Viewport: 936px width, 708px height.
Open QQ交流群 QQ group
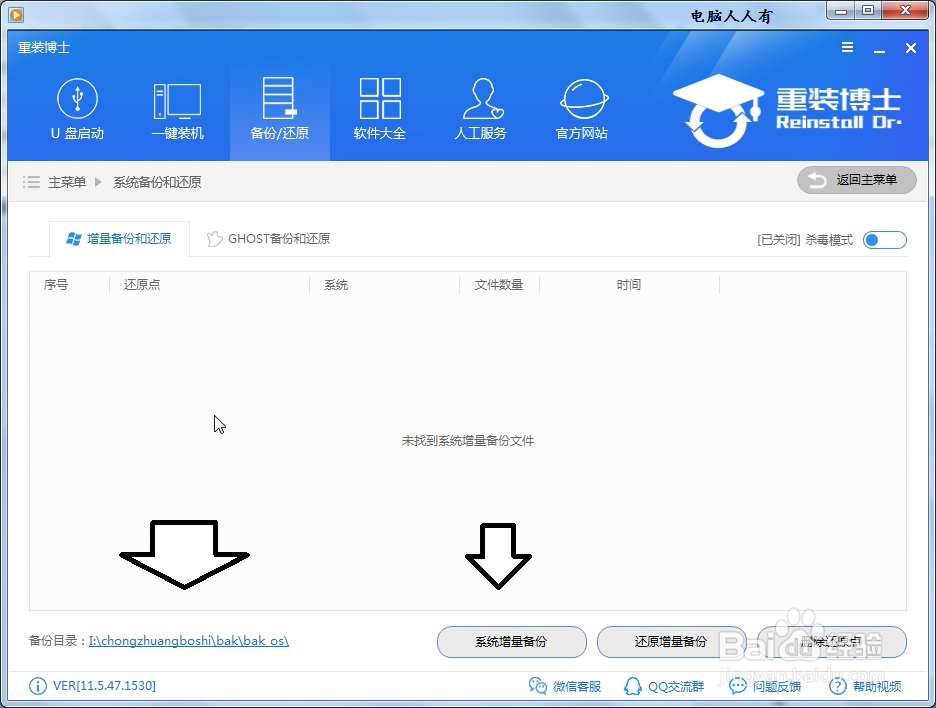tap(664, 687)
